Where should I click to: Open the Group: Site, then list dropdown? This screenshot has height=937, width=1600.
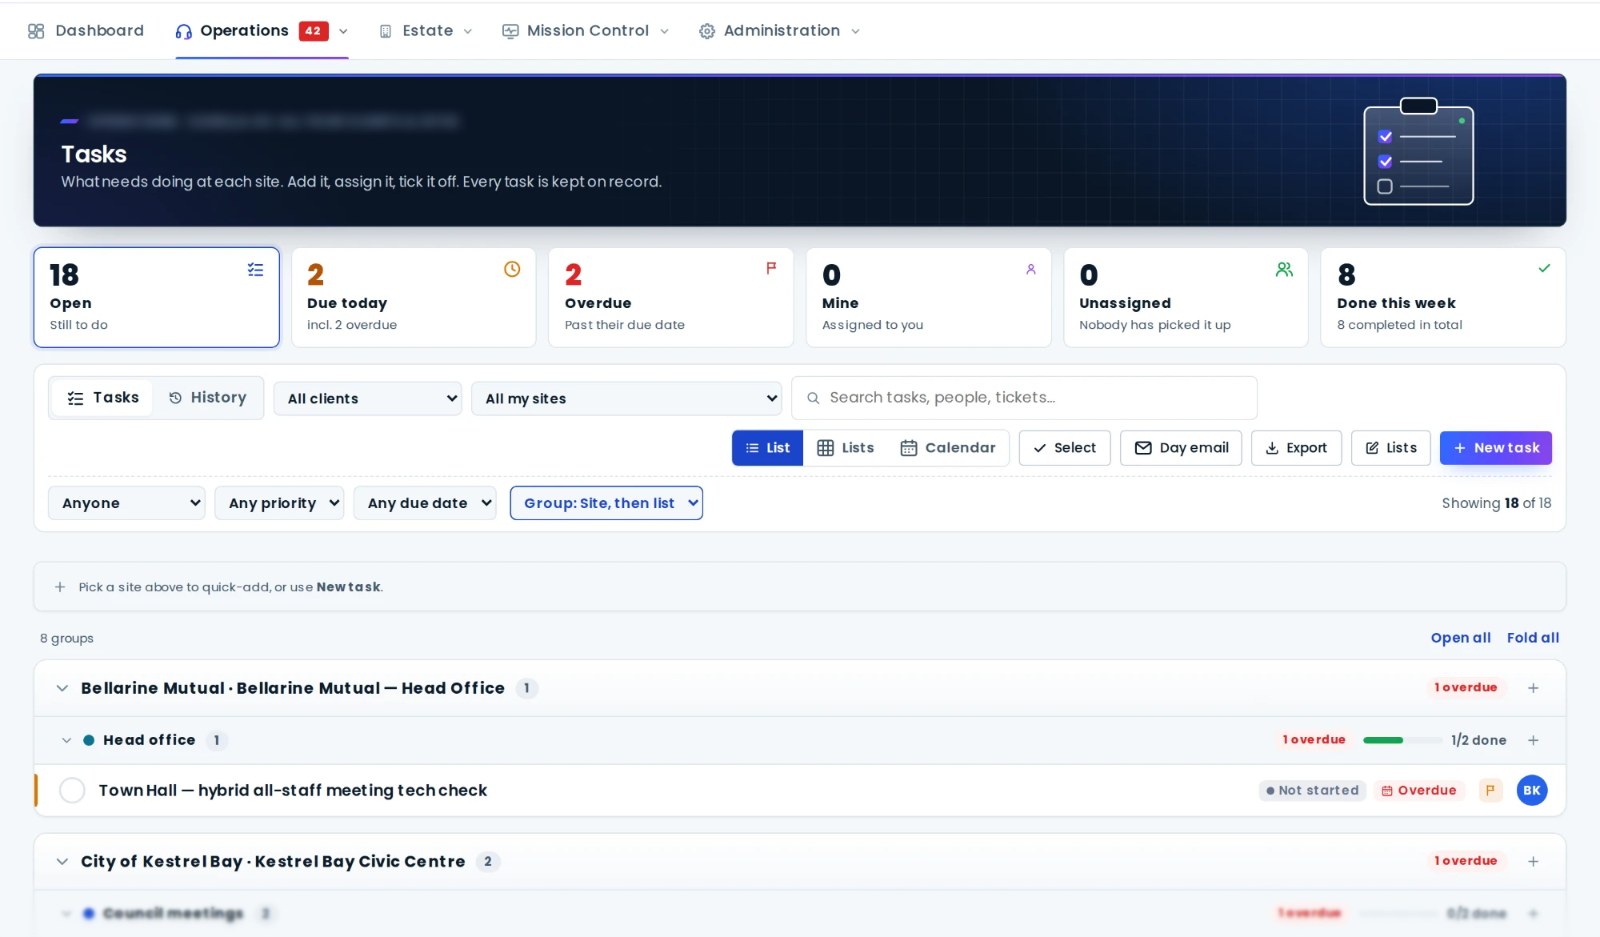[606, 503]
